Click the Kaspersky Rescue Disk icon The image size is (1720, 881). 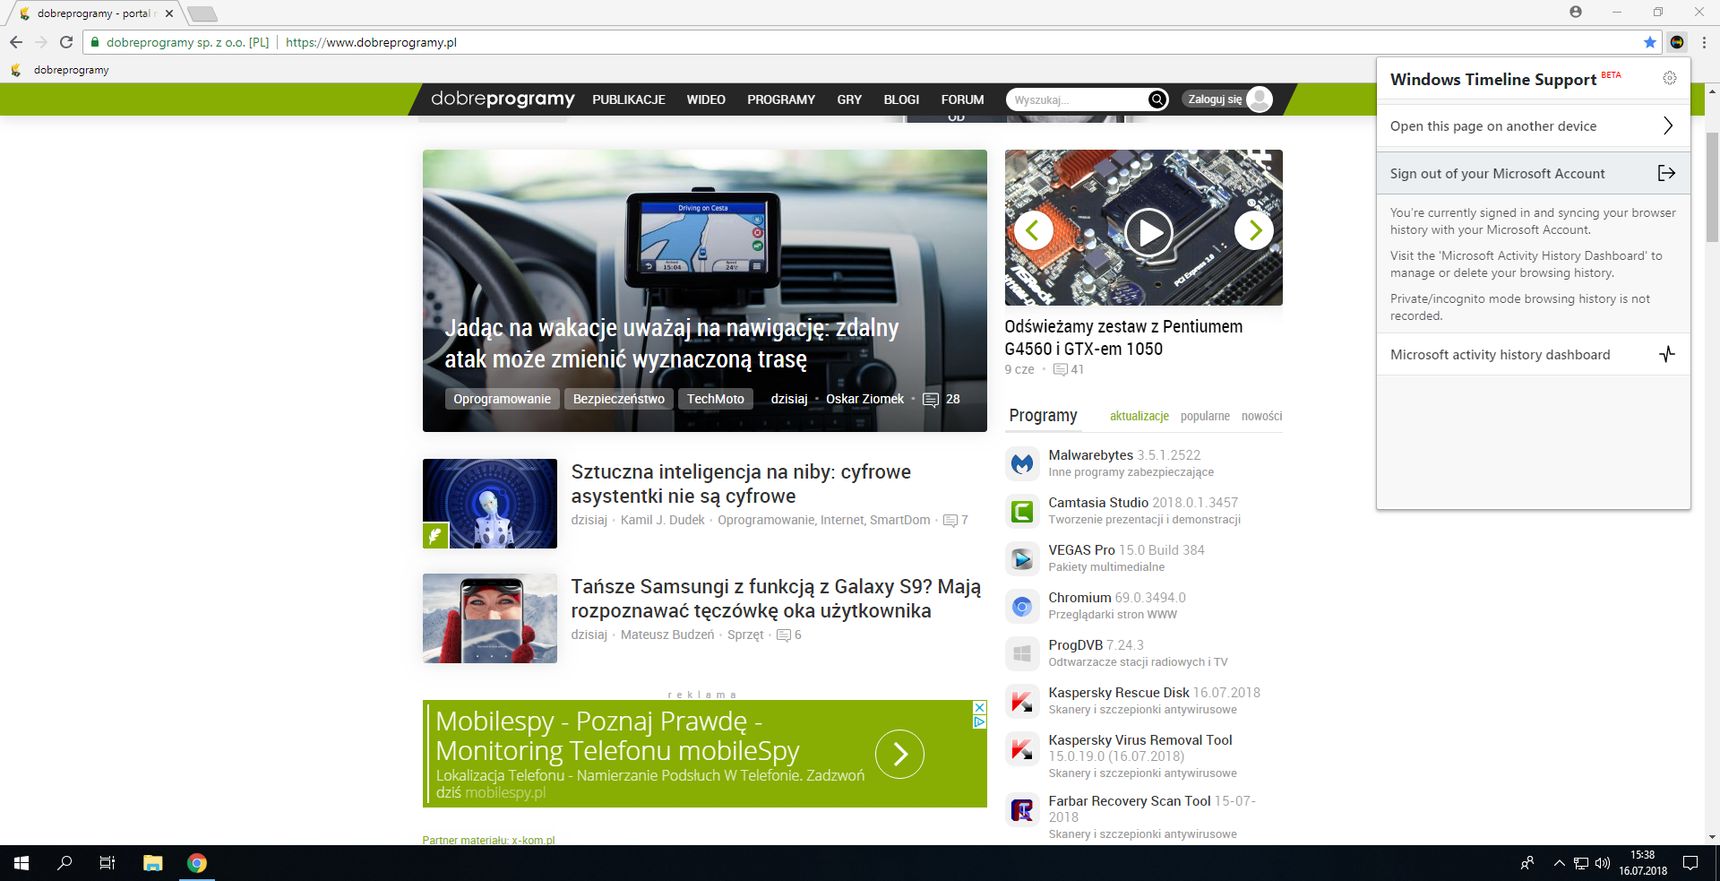pyautogui.click(x=1022, y=701)
